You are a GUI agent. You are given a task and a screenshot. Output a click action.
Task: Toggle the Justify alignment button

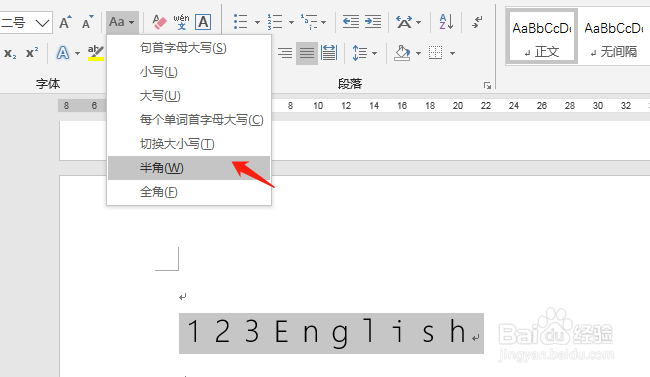[x=307, y=53]
